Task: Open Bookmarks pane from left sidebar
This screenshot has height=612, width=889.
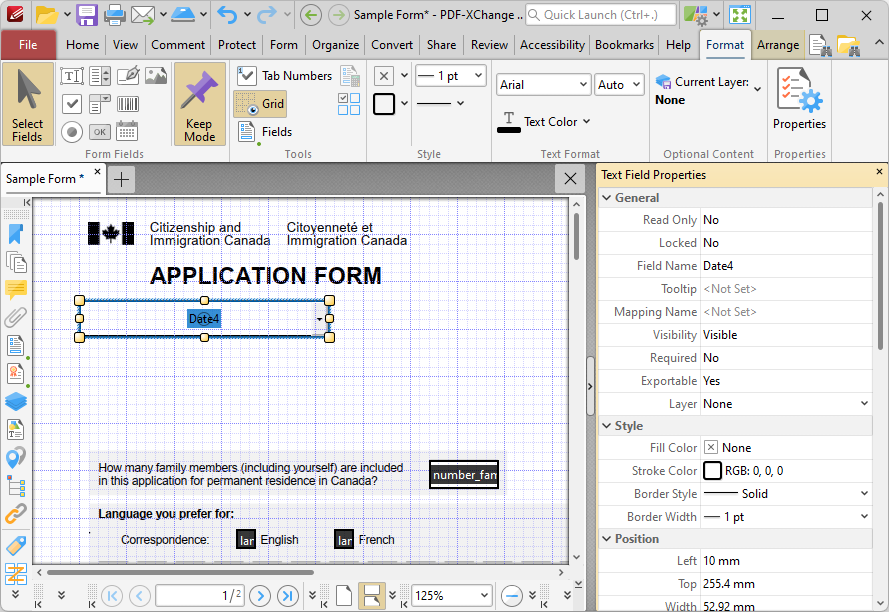Action: click(x=16, y=234)
